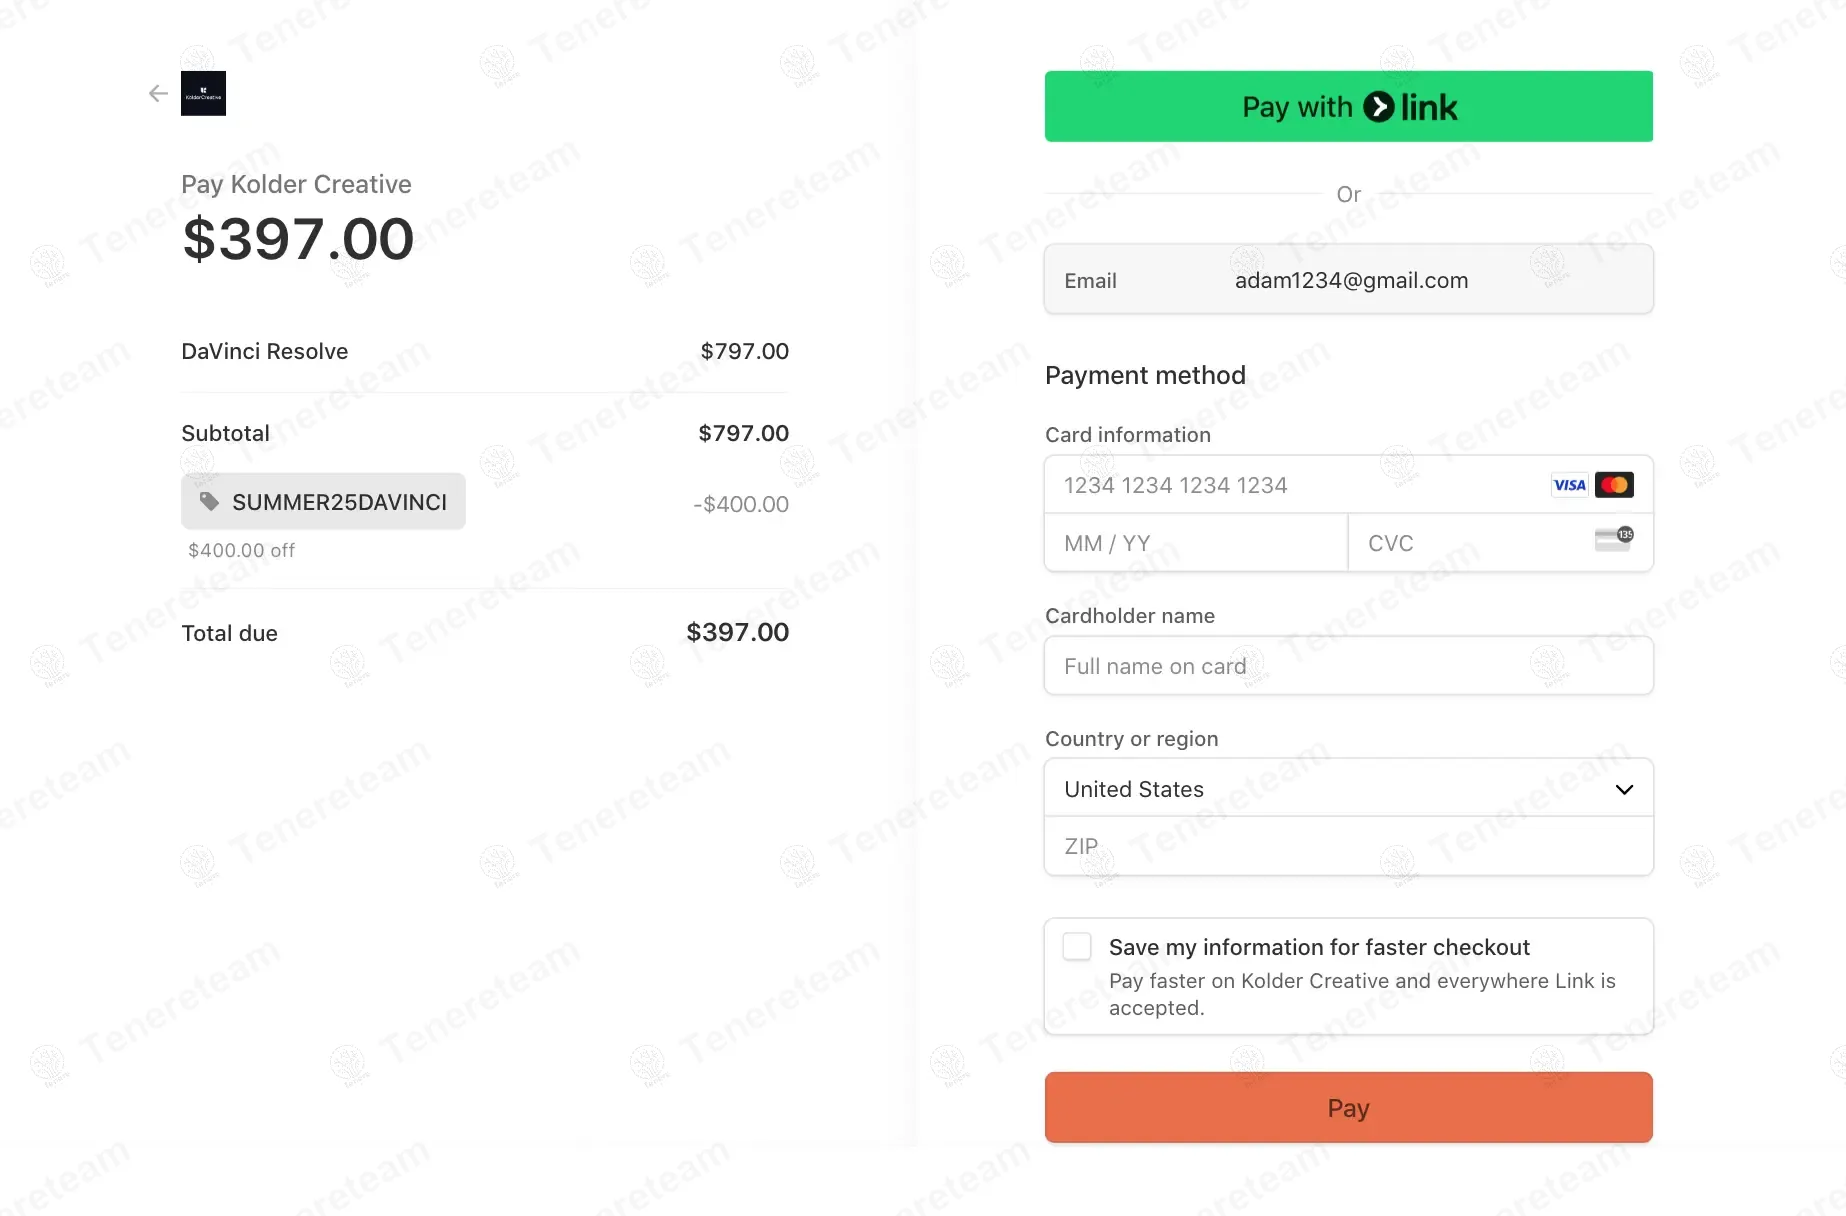The image size is (1846, 1216).
Task: Click the SUMMER25DAVINCI promo code badge
Action: click(x=324, y=502)
